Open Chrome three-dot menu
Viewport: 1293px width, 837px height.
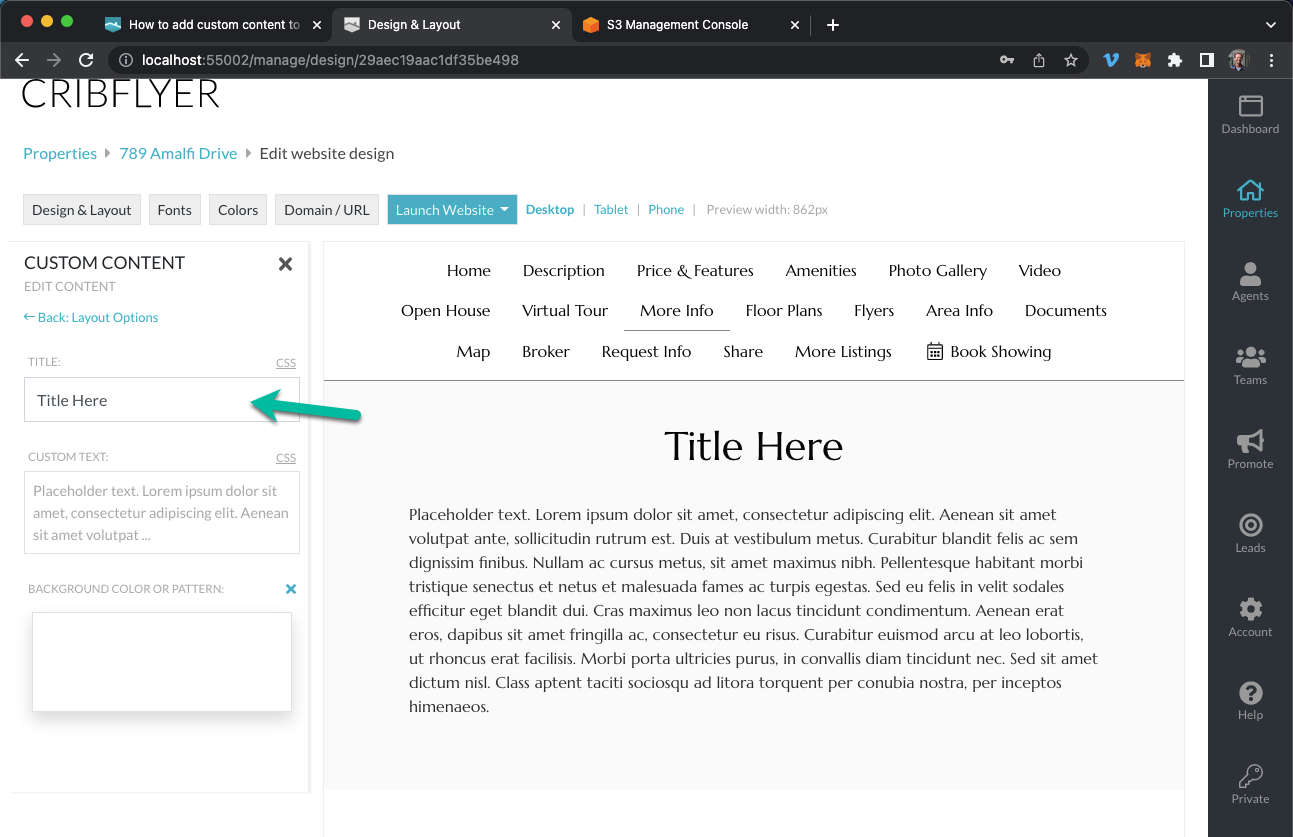click(1271, 60)
